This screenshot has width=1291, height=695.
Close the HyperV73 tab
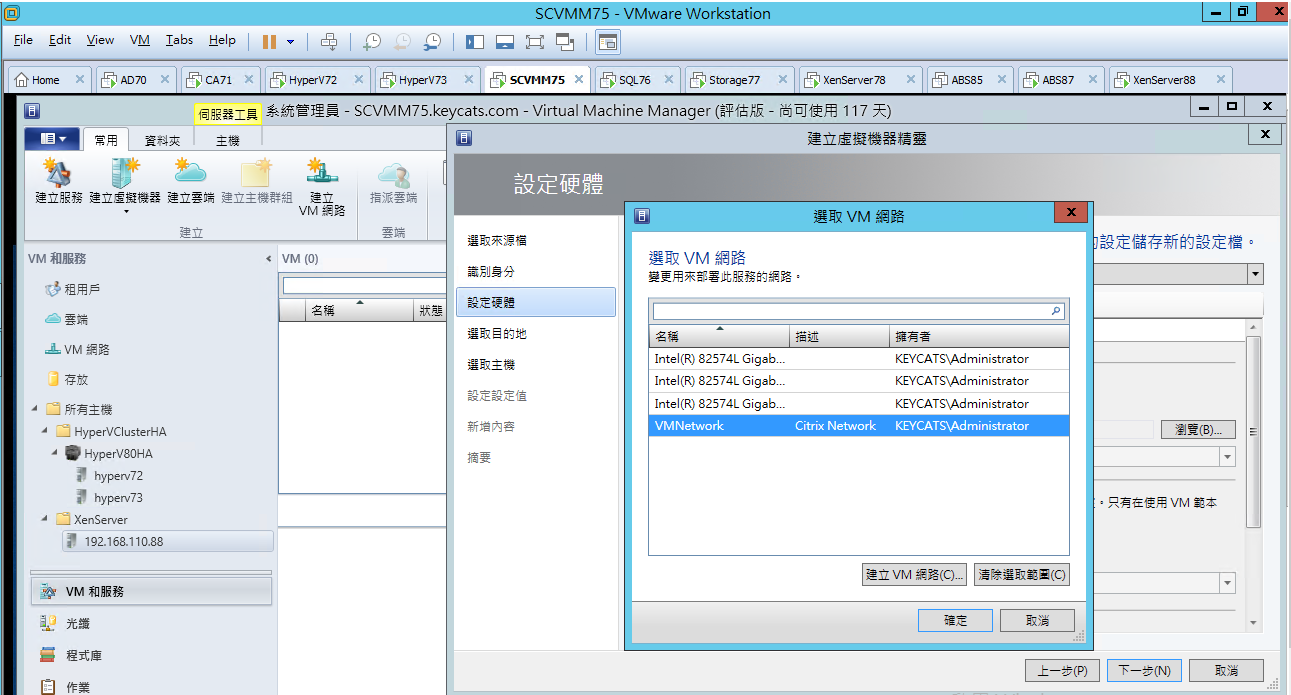click(467, 80)
